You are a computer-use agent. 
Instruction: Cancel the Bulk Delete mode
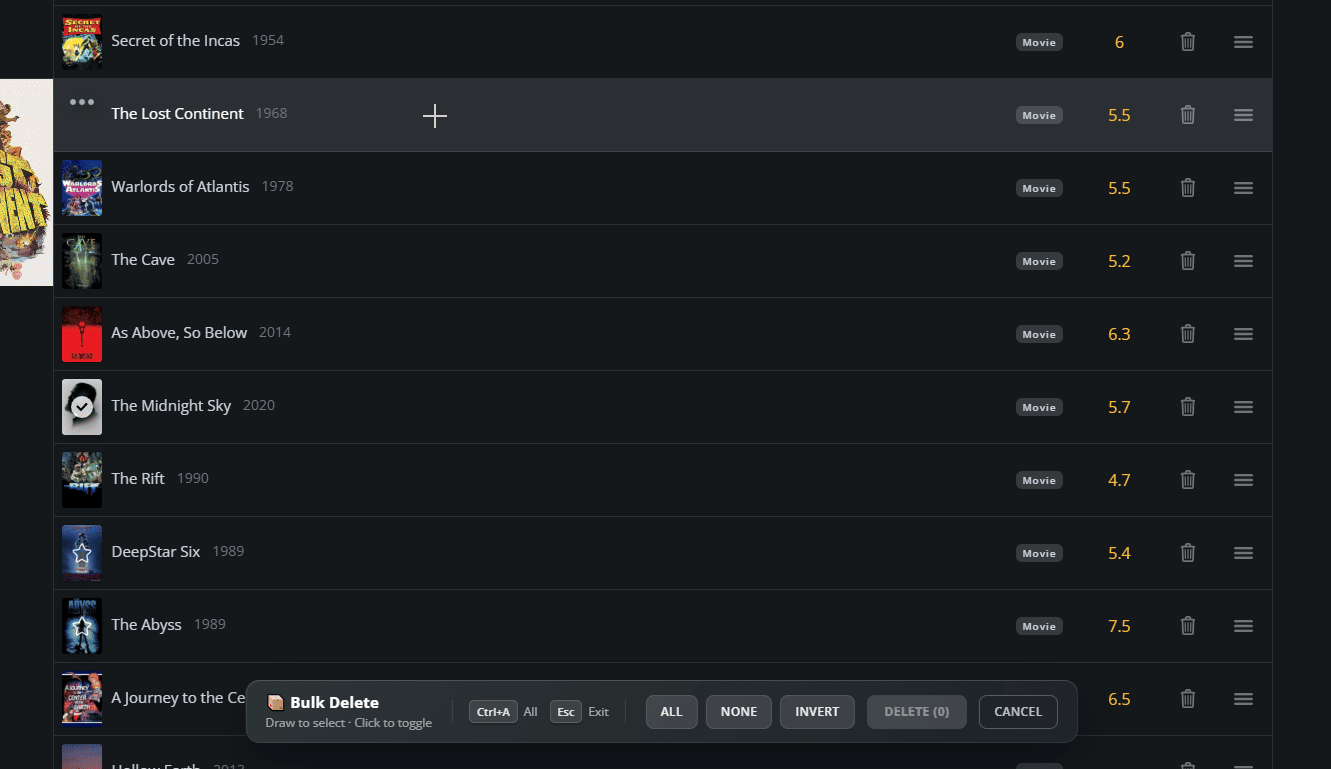1018,712
